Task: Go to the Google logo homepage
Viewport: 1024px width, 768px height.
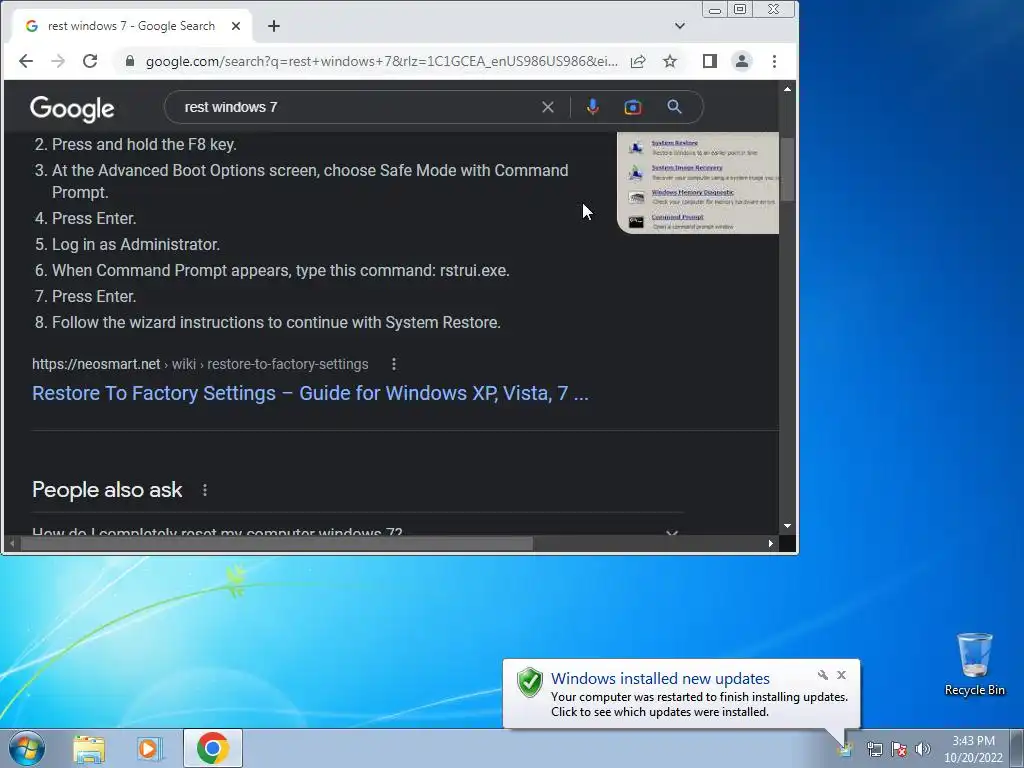Action: 72,108
